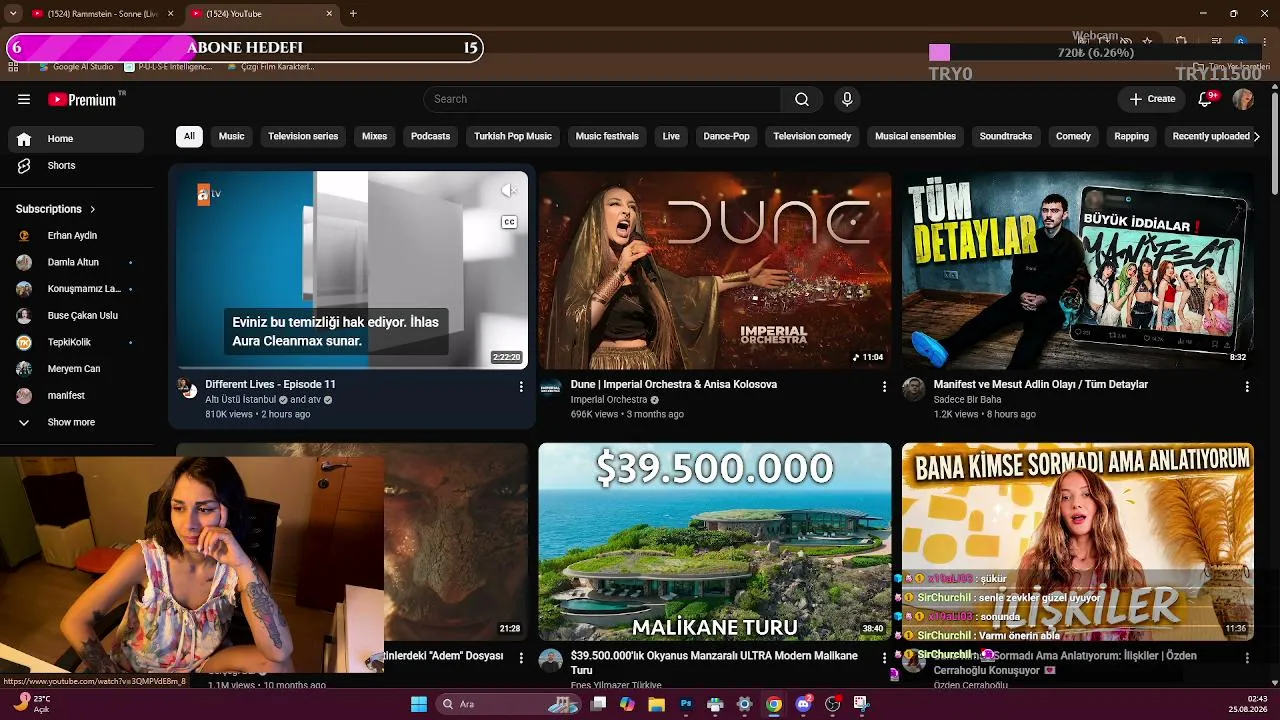
Task: Open Photoshop from the taskbar
Action: [686, 704]
